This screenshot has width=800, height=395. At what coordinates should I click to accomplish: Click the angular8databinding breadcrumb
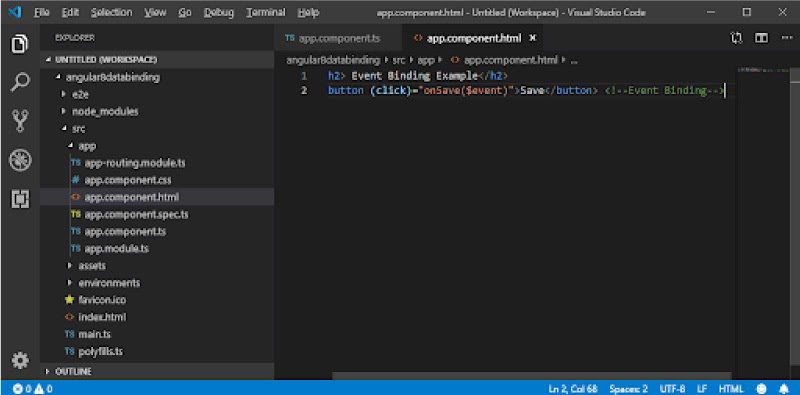point(333,60)
